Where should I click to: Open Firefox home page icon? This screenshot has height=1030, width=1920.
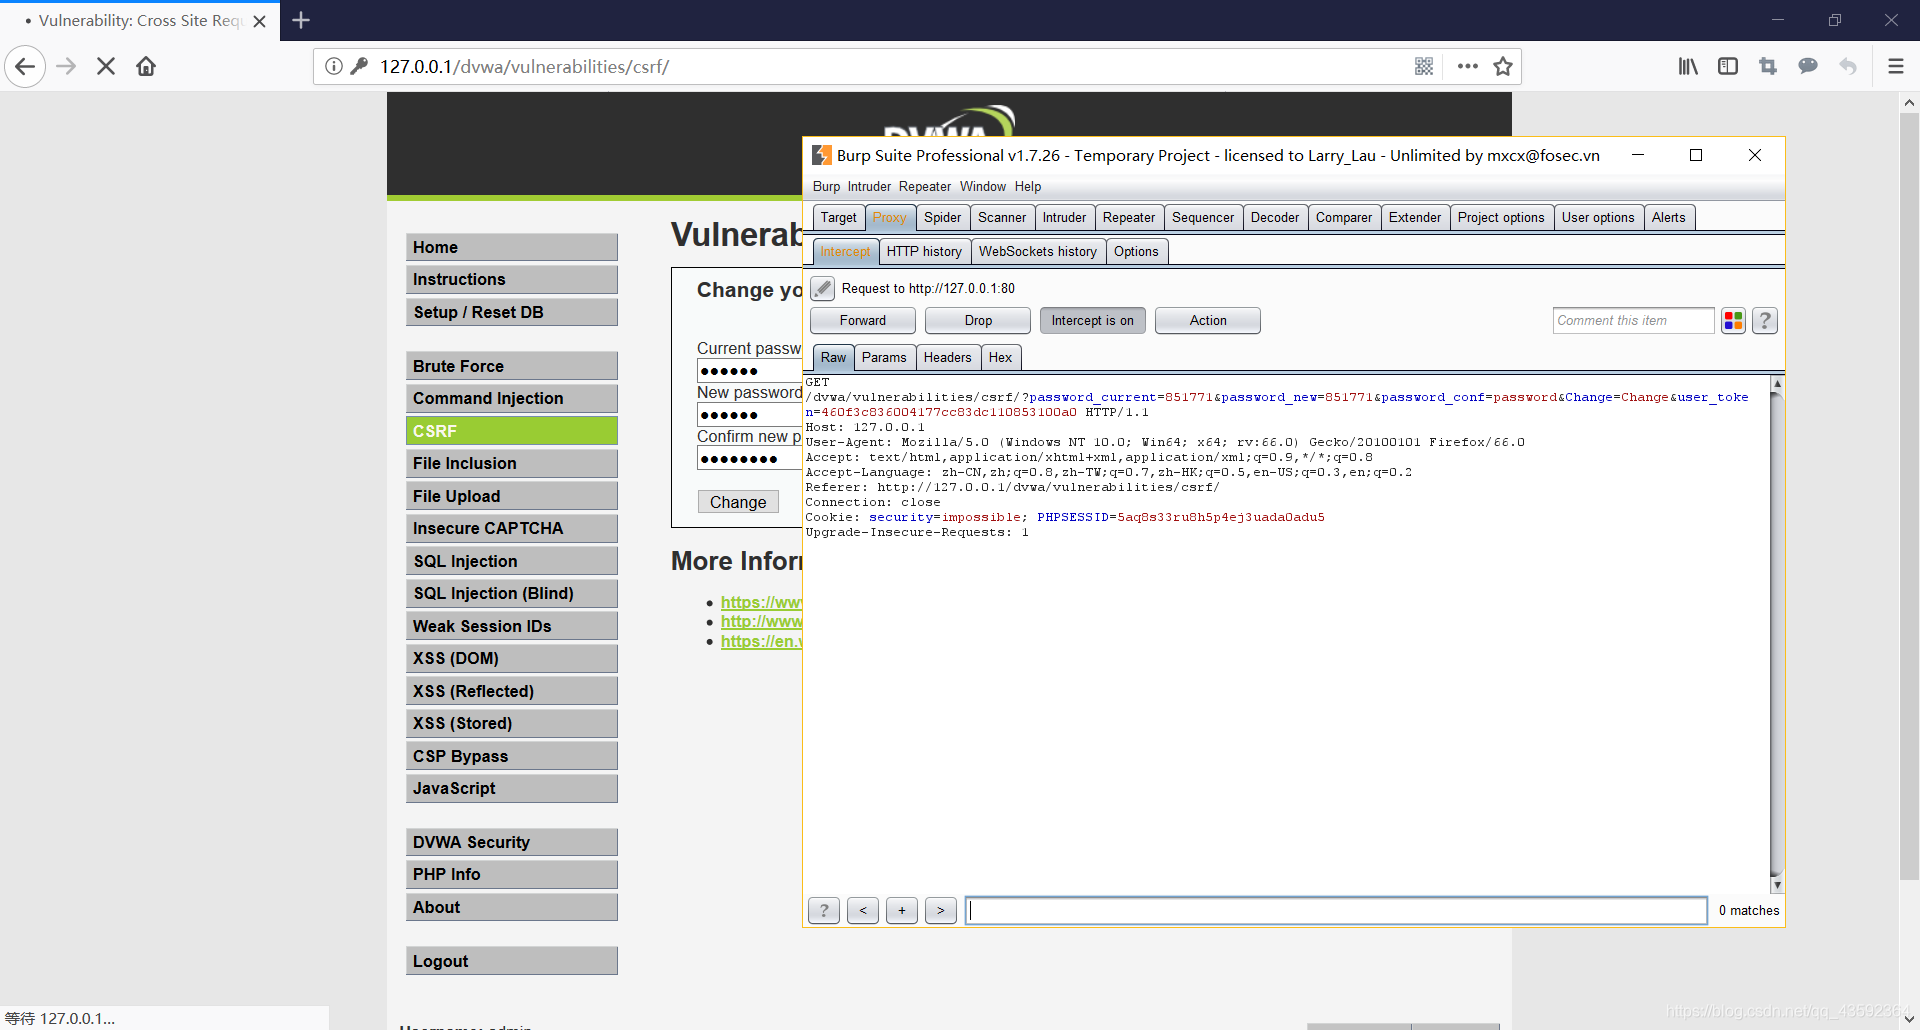click(x=146, y=67)
